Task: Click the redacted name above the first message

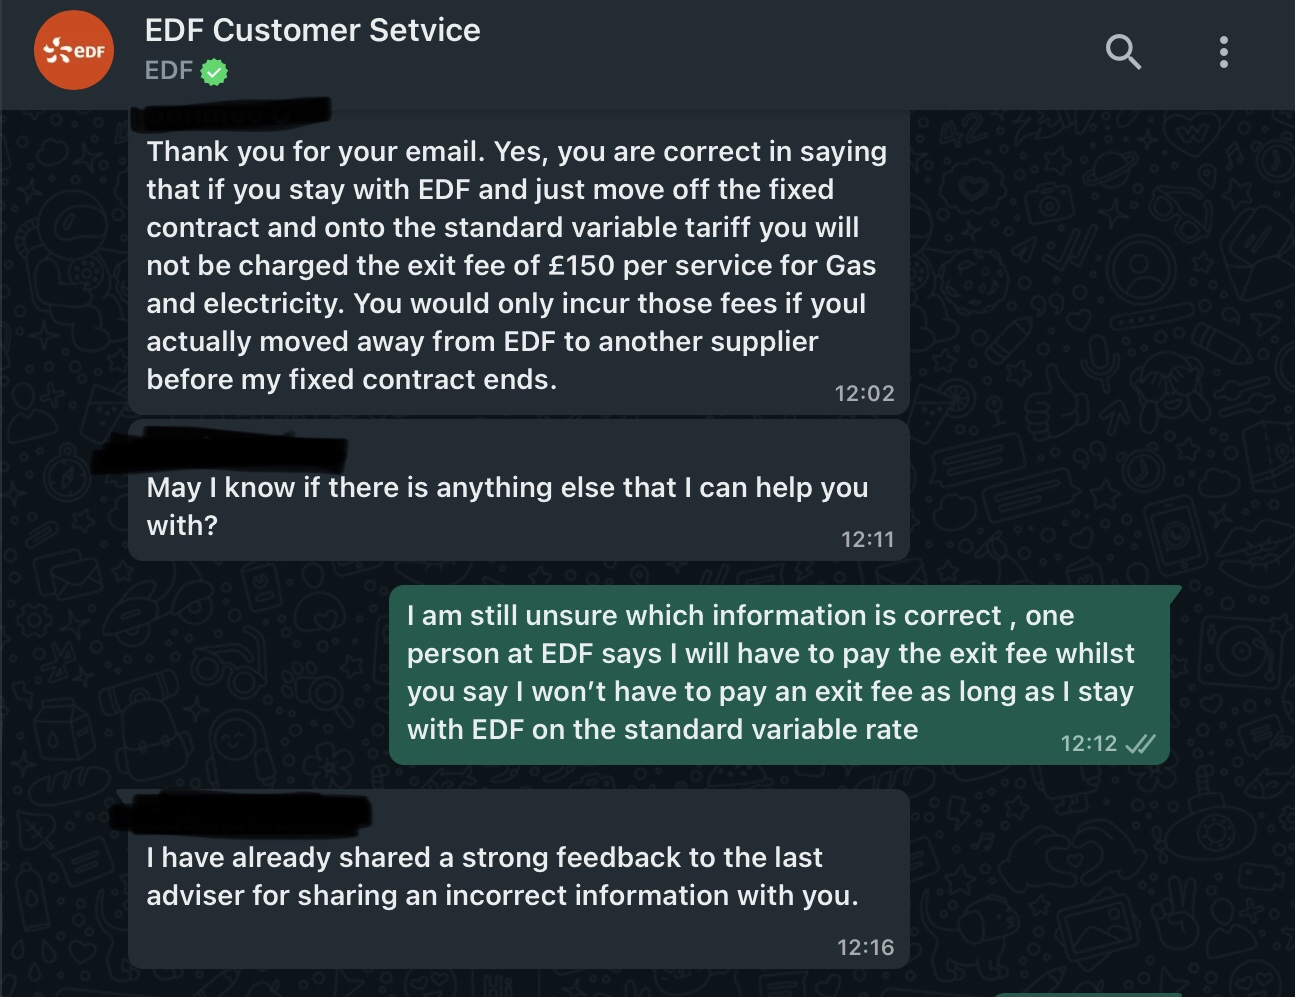Action: [x=232, y=114]
